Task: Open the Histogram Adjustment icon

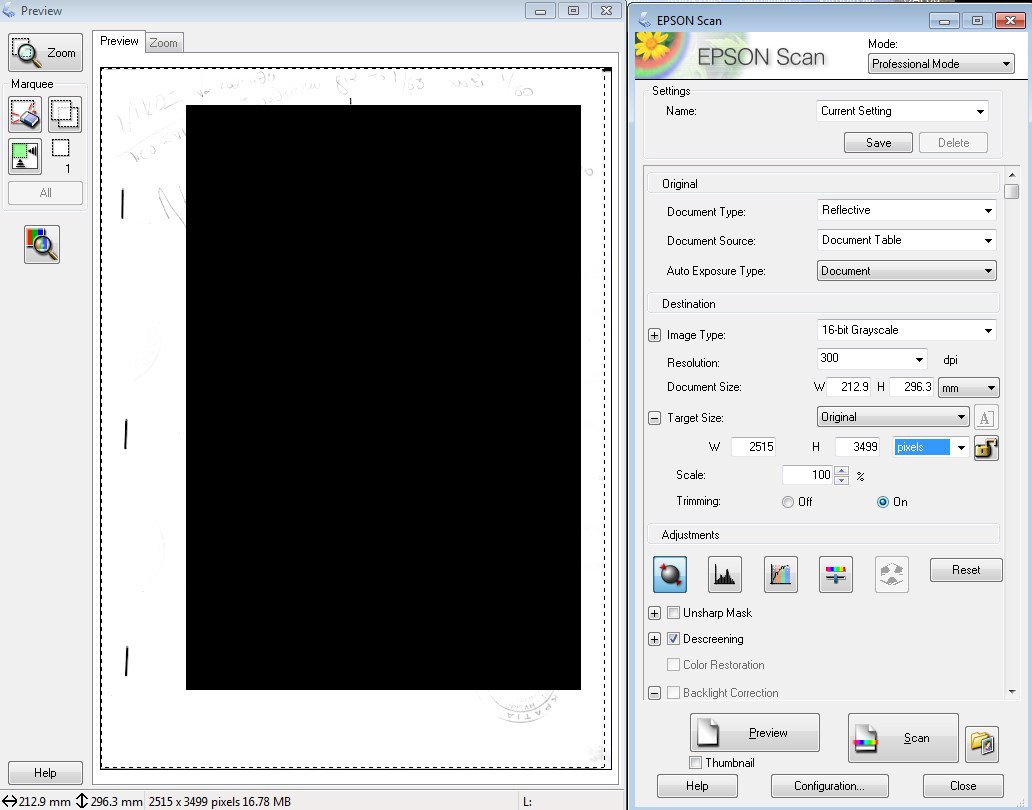Action: [725, 574]
